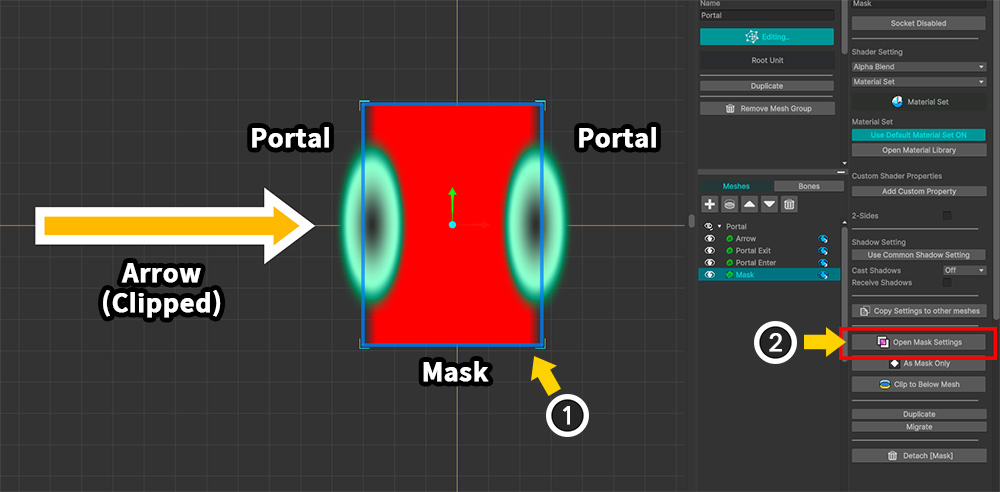Click the delete trash icon in mesh toolbar
This screenshot has height=492, width=1000.
789,204
